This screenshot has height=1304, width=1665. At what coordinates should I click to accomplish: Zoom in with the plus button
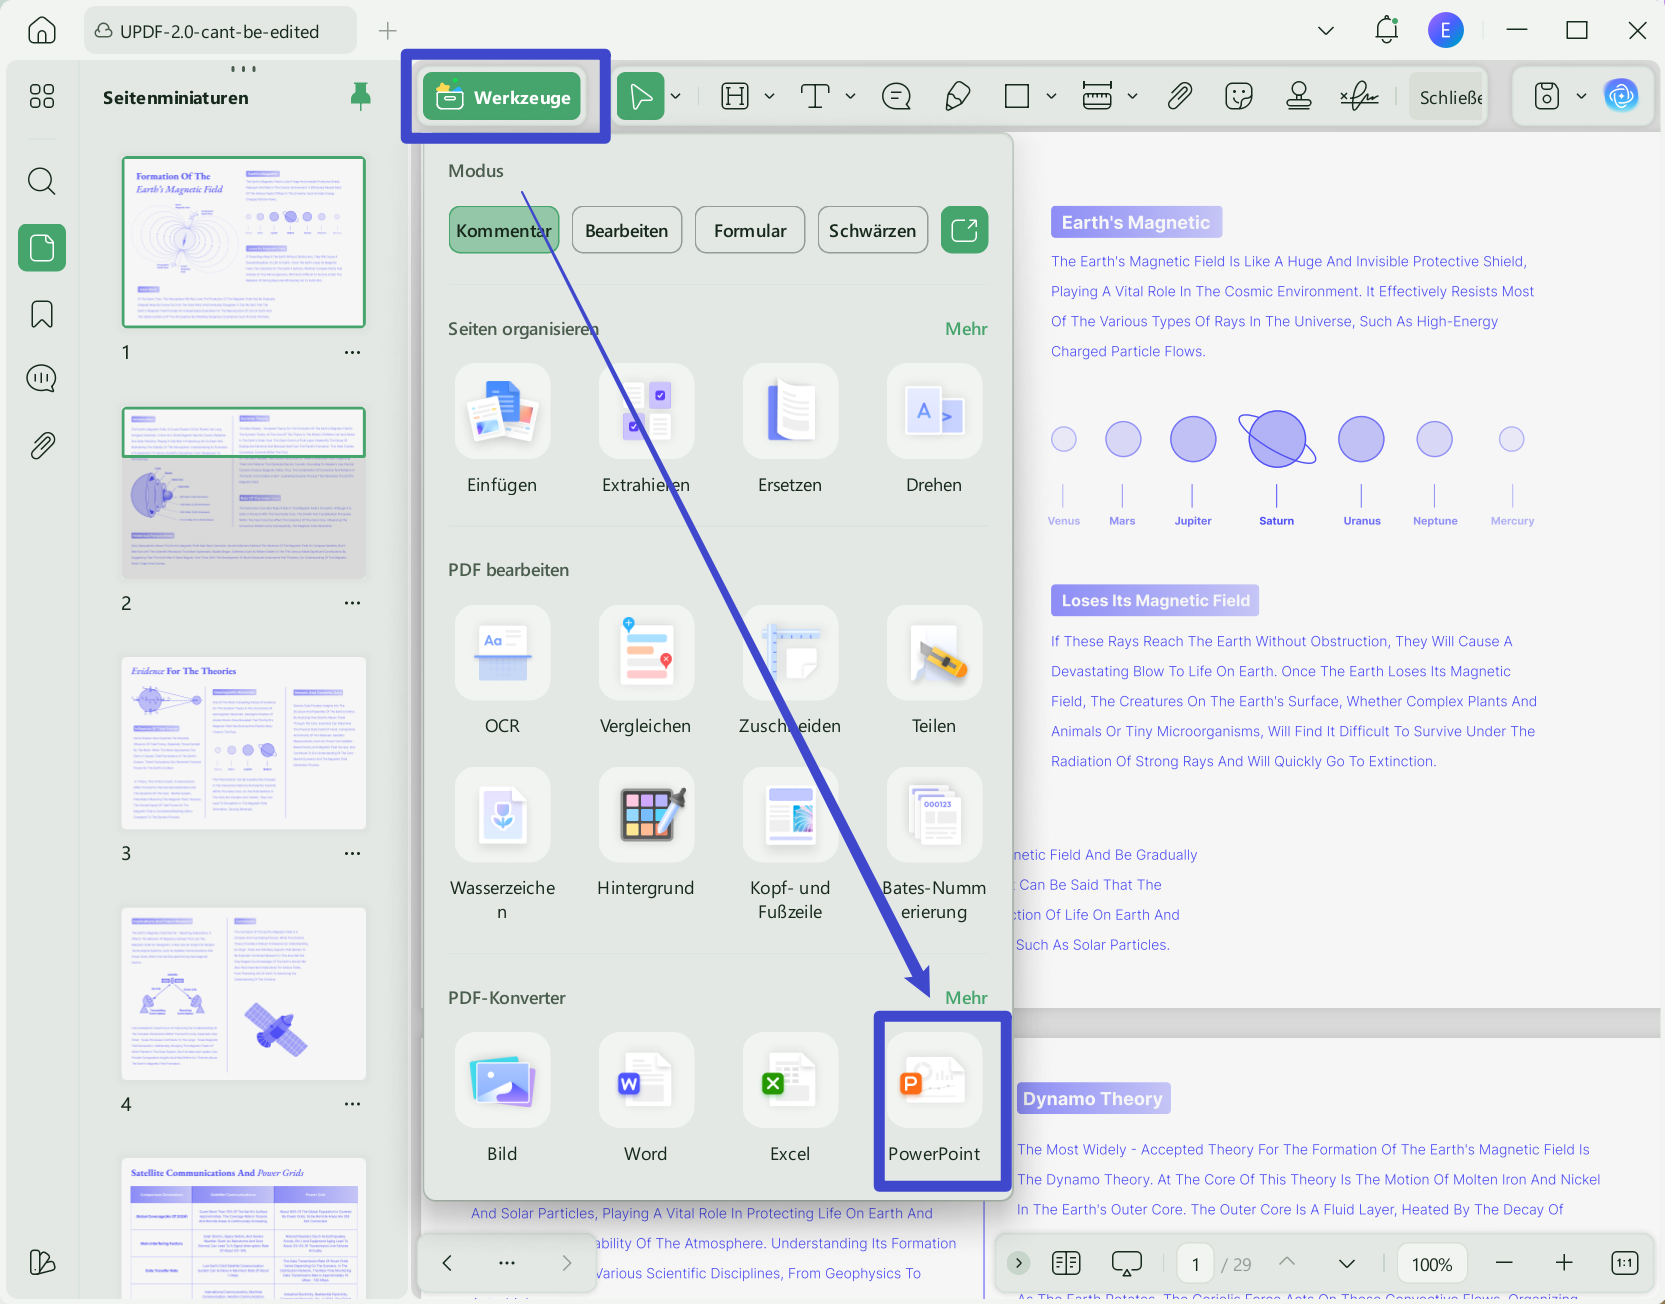pyautogui.click(x=1564, y=1263)
